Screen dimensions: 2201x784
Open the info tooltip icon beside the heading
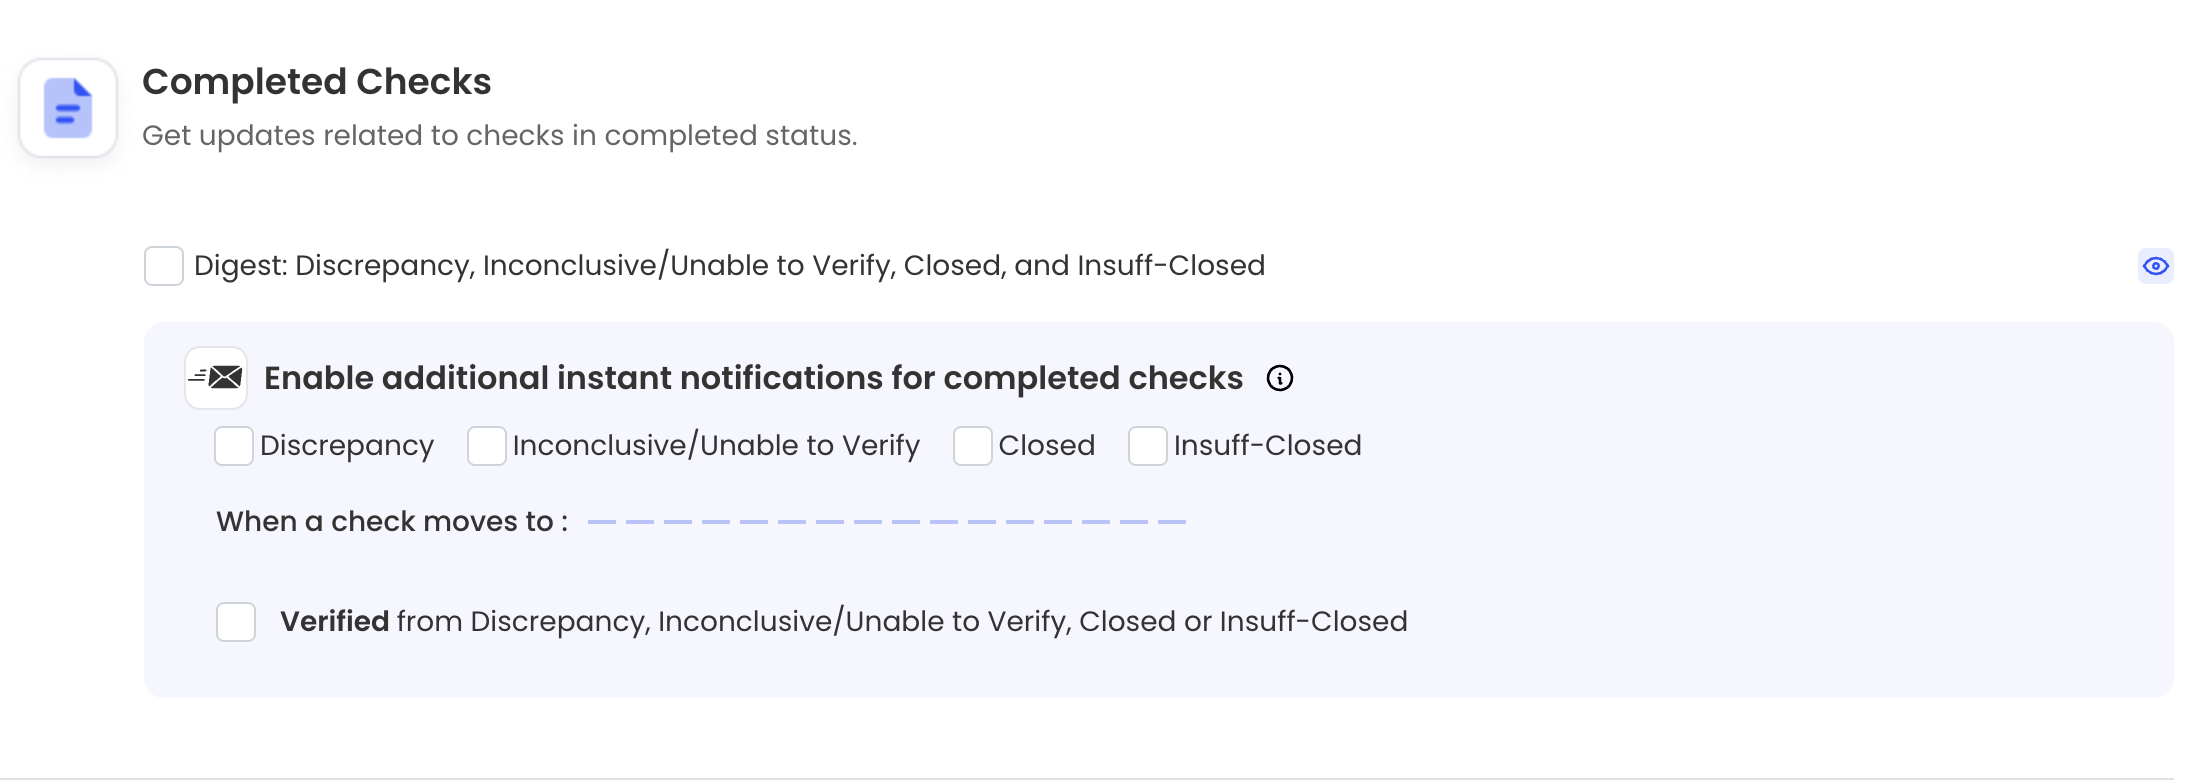(1279, 378)
